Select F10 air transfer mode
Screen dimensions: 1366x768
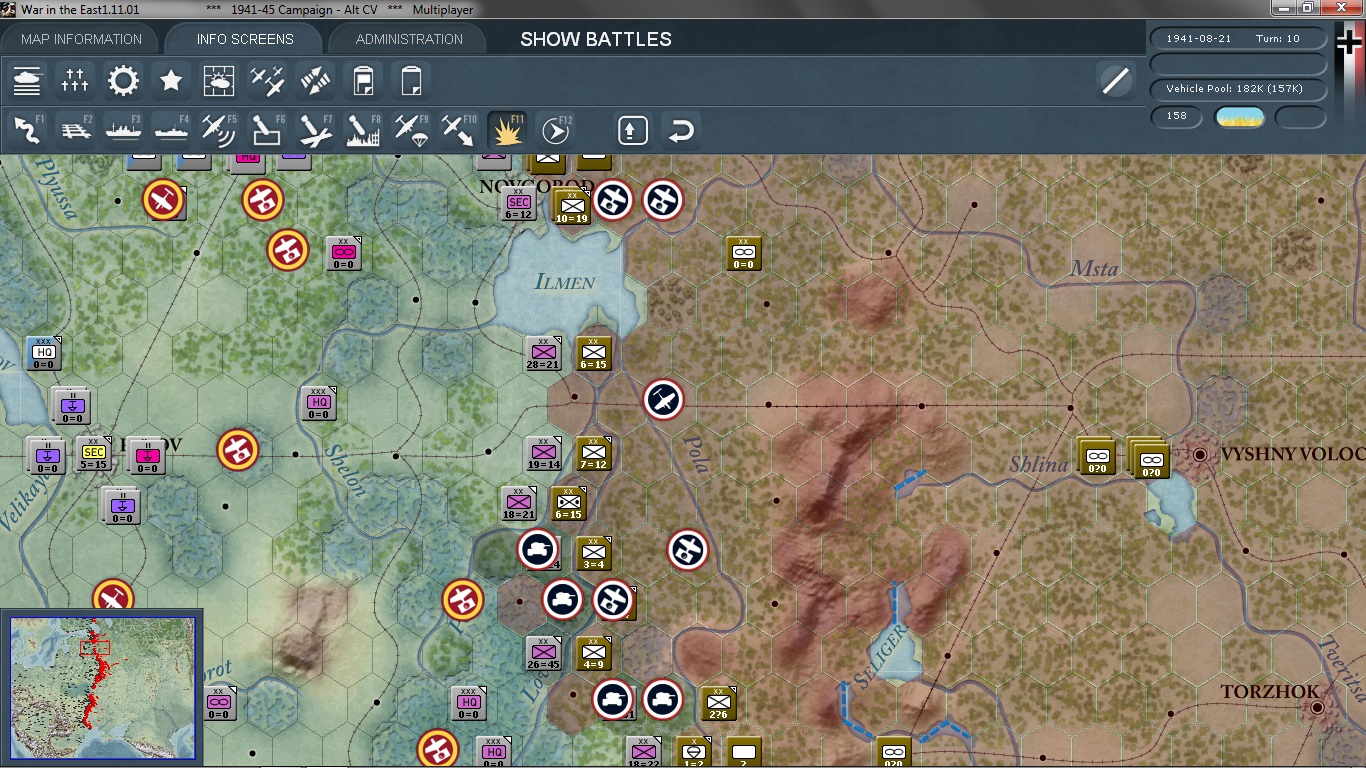[x=459, y=130]
